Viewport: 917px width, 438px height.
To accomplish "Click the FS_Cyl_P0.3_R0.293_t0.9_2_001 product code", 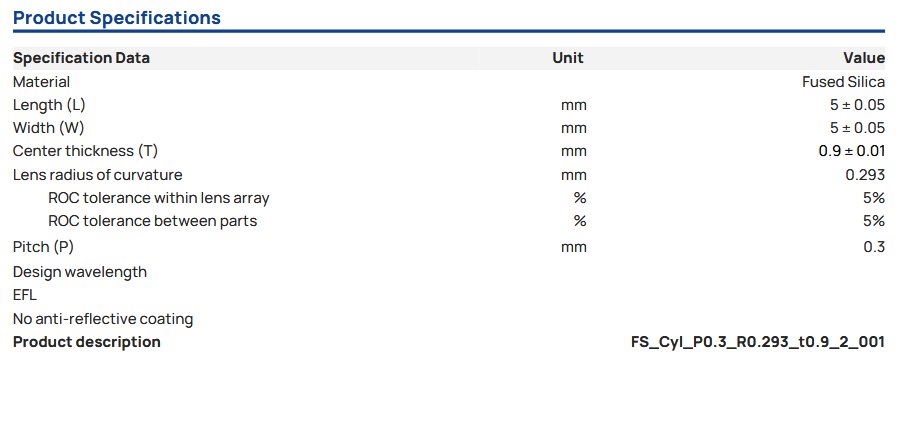I will pyautogui.click(x=757, y=342).
